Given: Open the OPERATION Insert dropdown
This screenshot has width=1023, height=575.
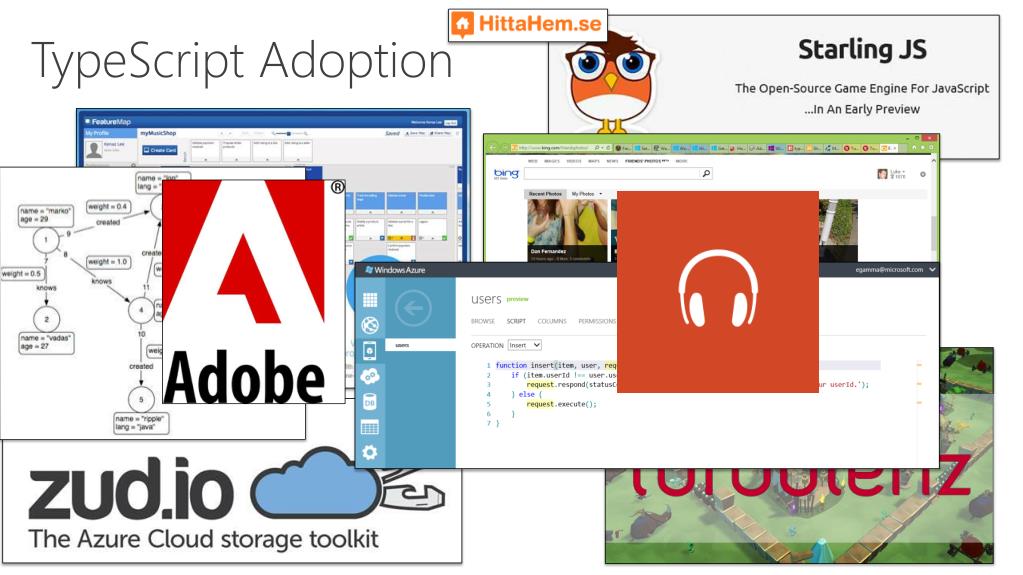Looking at the screenshot, I should point(525,345).
